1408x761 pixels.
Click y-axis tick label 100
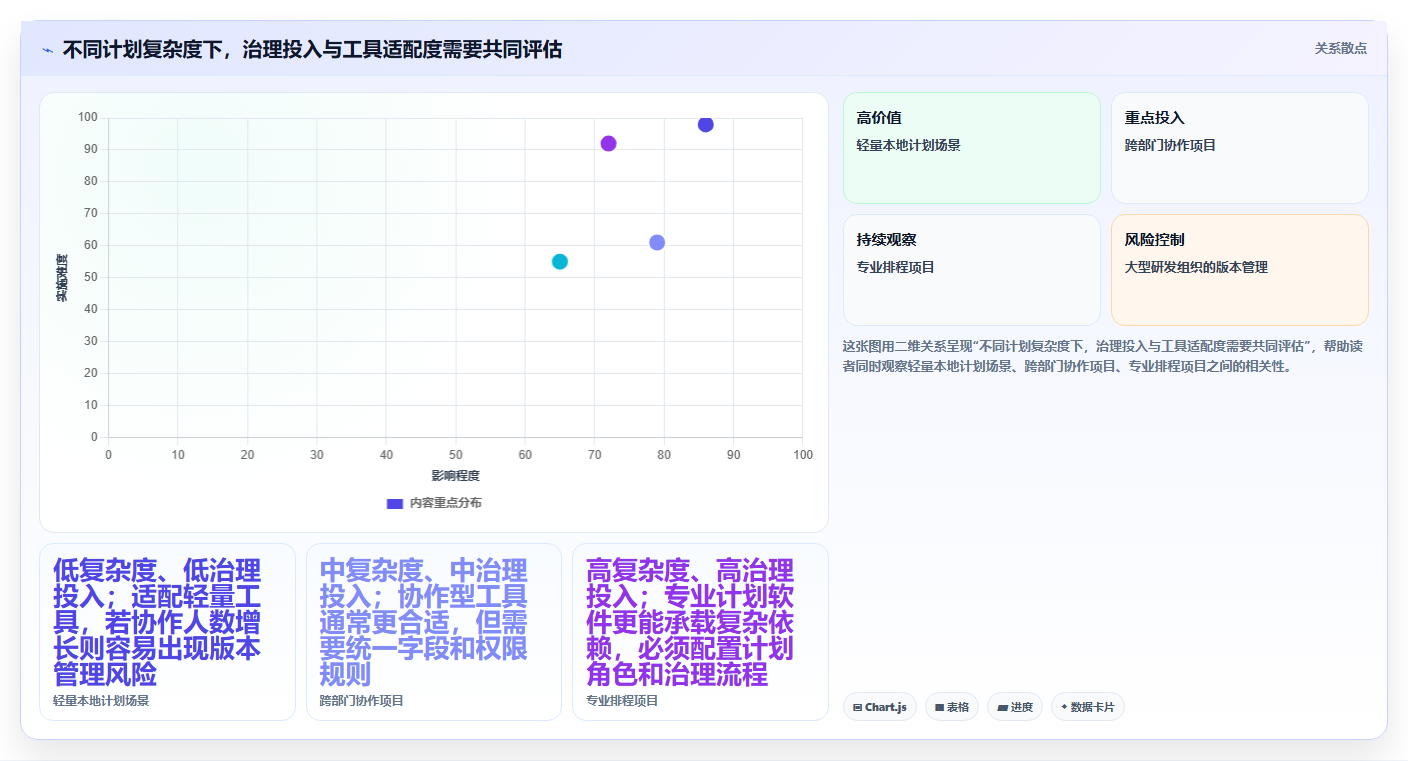point(88,118)
